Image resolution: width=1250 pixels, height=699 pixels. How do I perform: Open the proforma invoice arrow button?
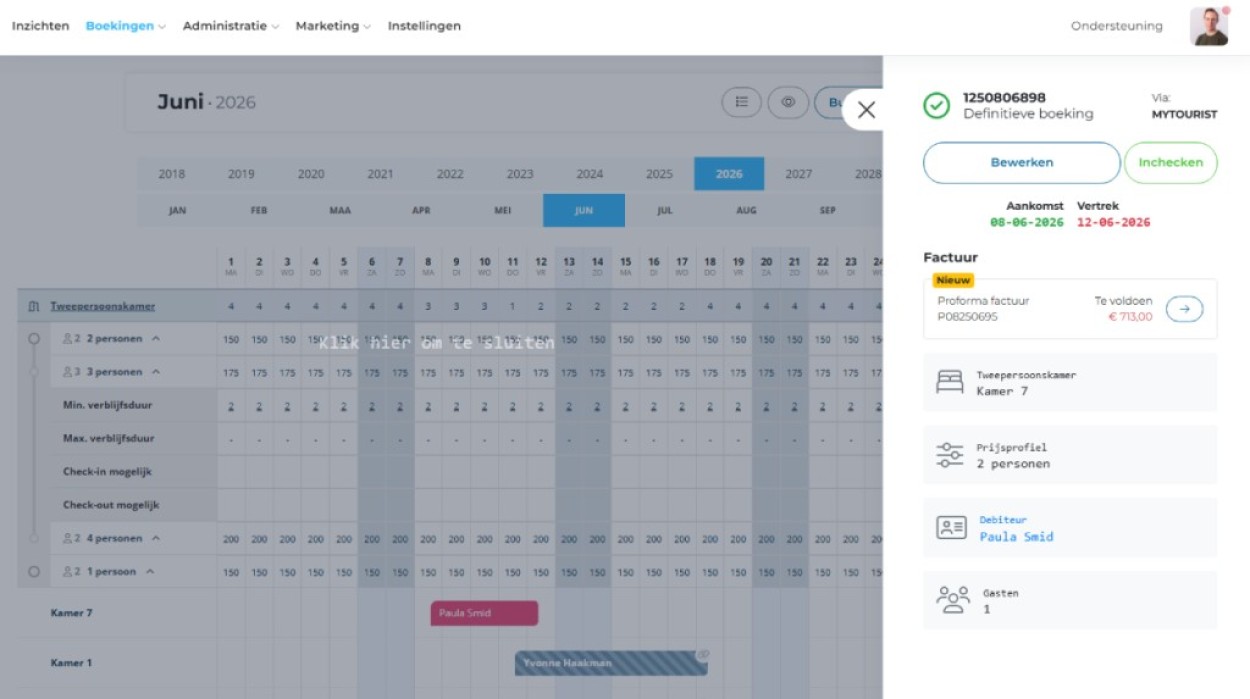coord(1184,309)
